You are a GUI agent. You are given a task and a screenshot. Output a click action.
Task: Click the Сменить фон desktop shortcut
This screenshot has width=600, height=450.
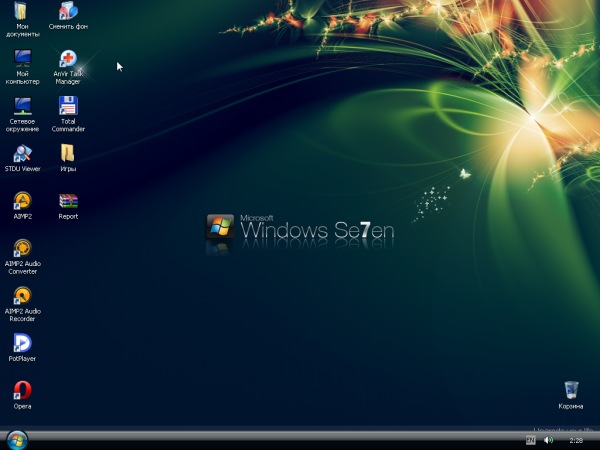click(68, 11)
